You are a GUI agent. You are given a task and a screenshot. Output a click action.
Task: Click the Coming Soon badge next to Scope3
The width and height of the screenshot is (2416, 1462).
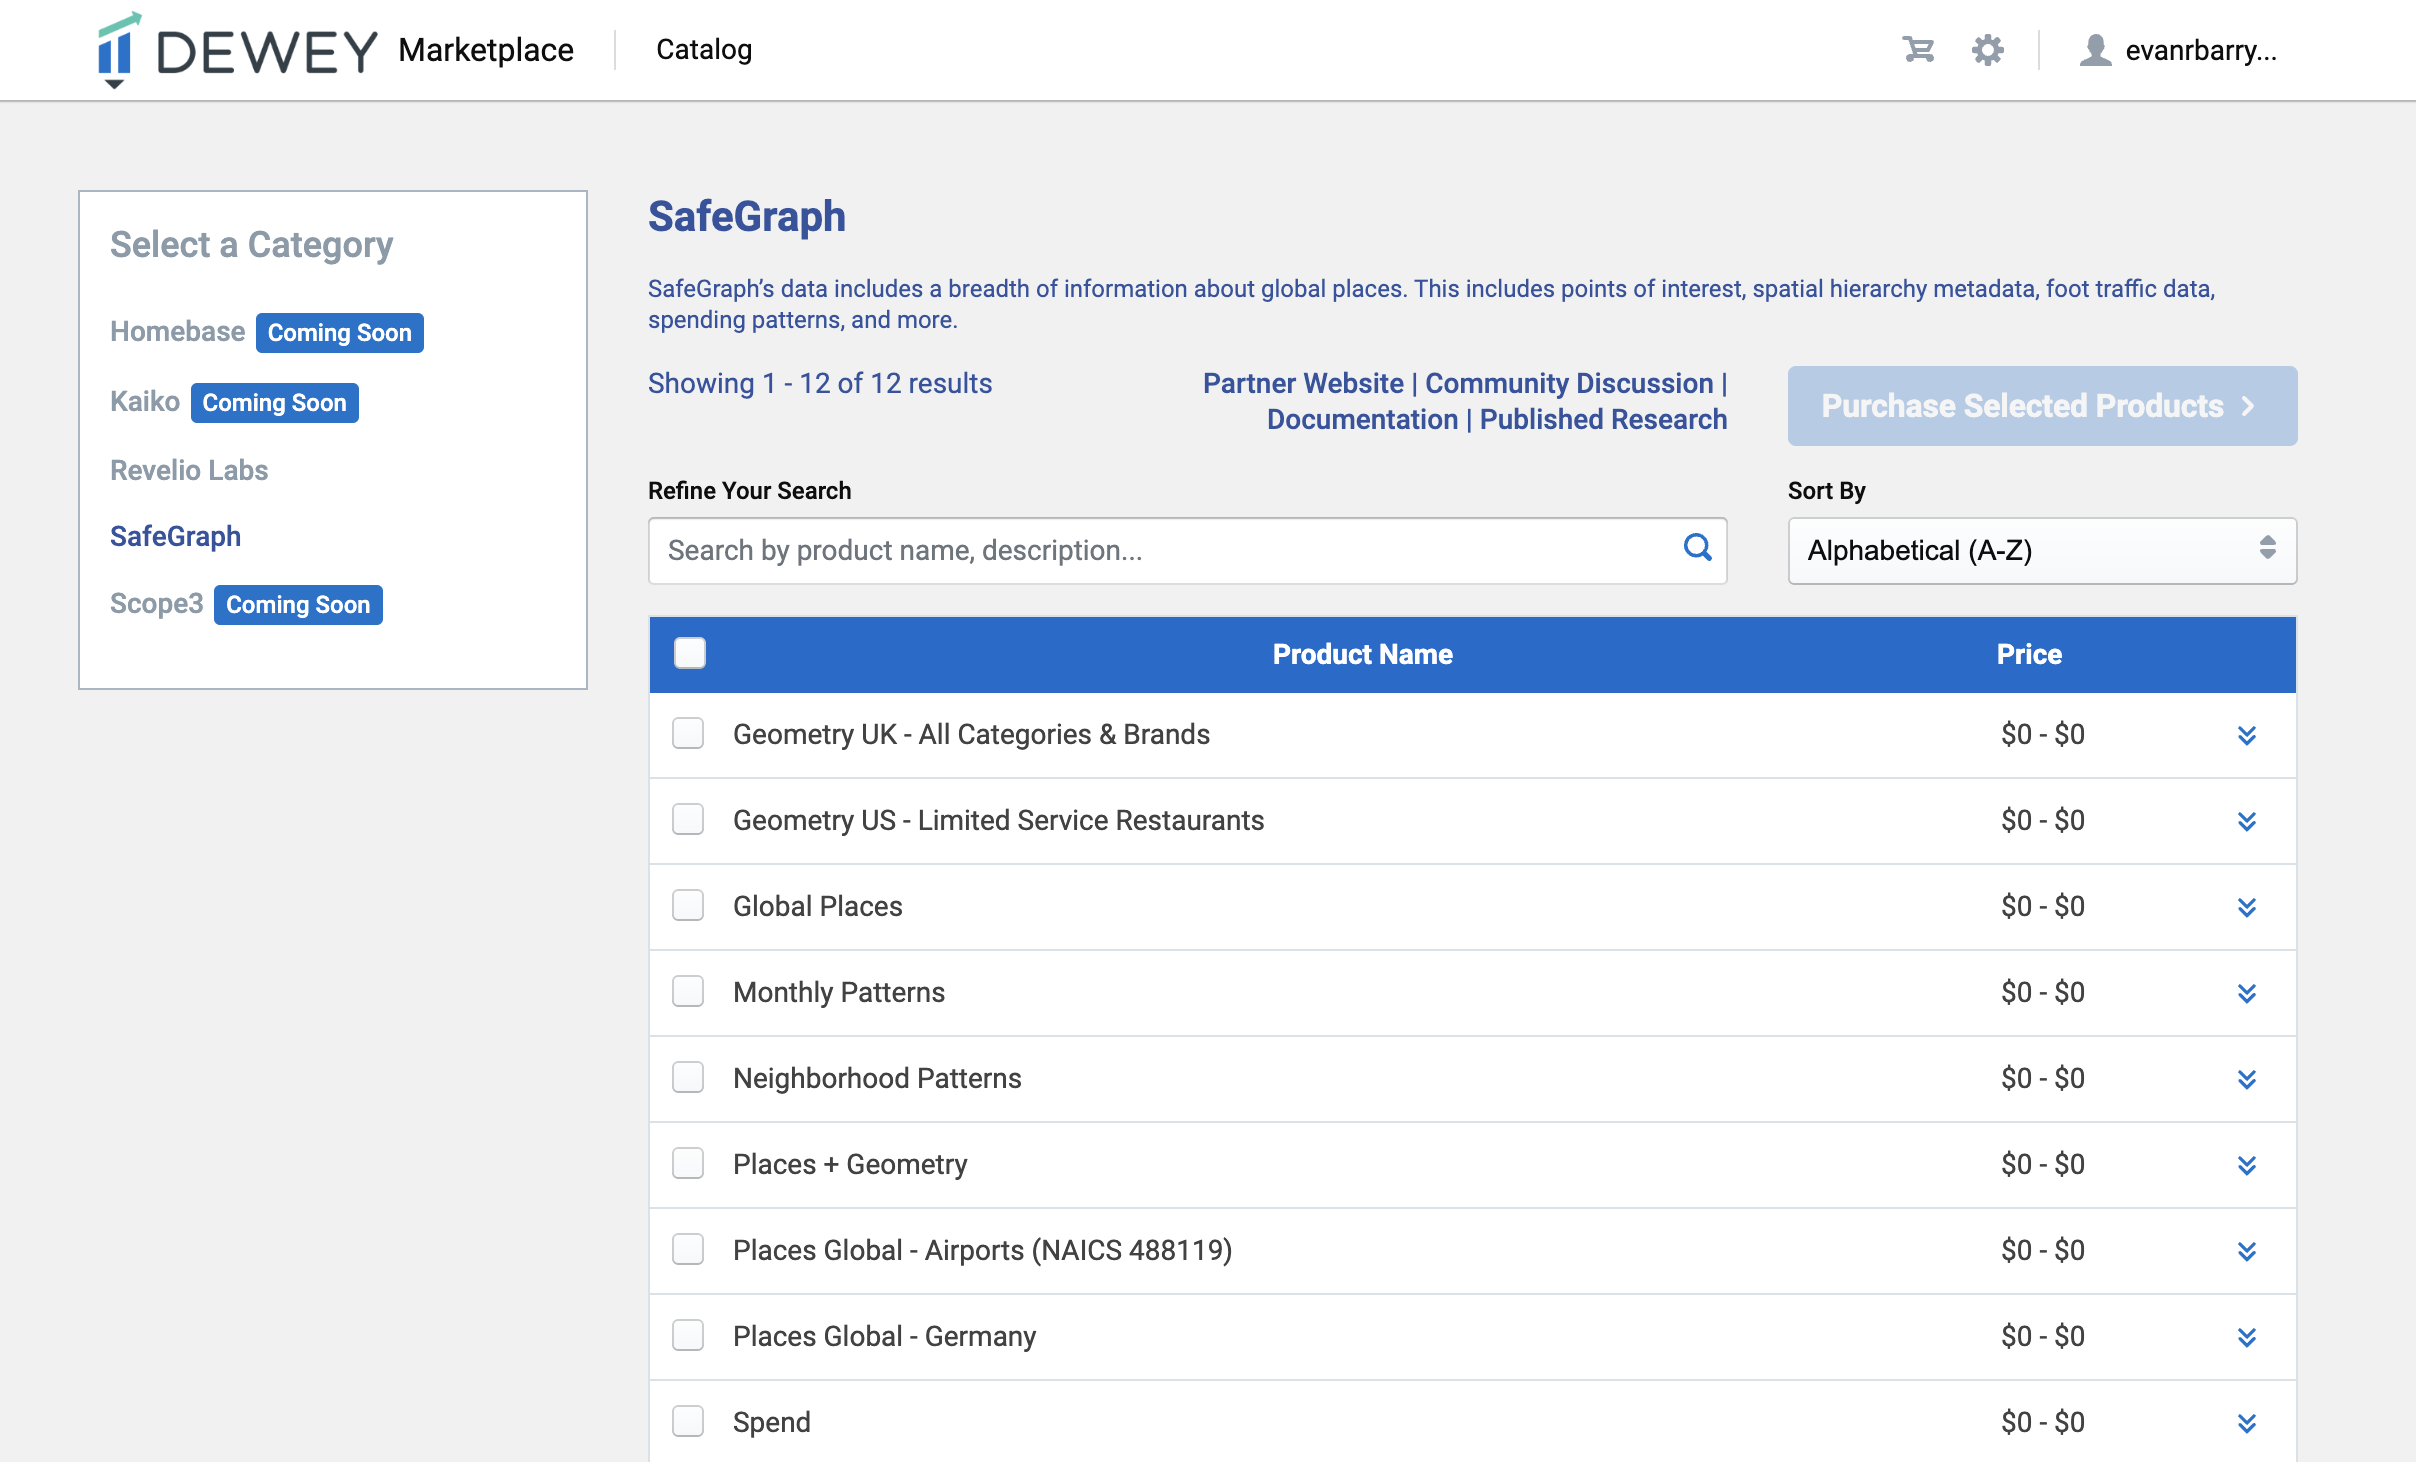click(298, 605)
